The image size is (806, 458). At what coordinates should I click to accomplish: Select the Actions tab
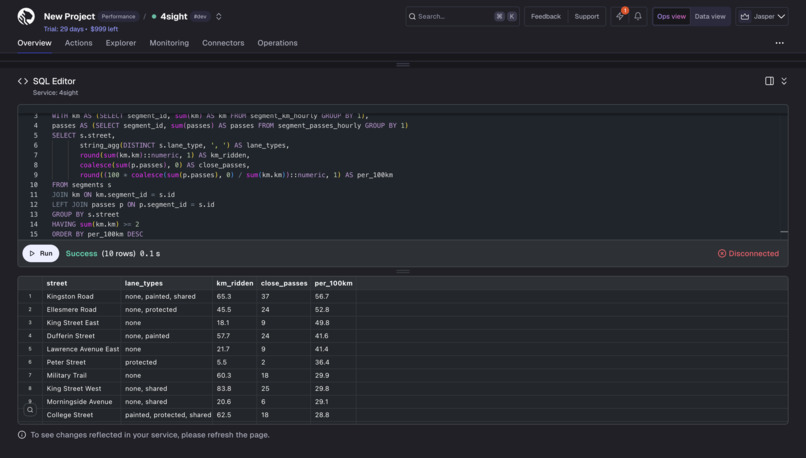coord(79,43)
